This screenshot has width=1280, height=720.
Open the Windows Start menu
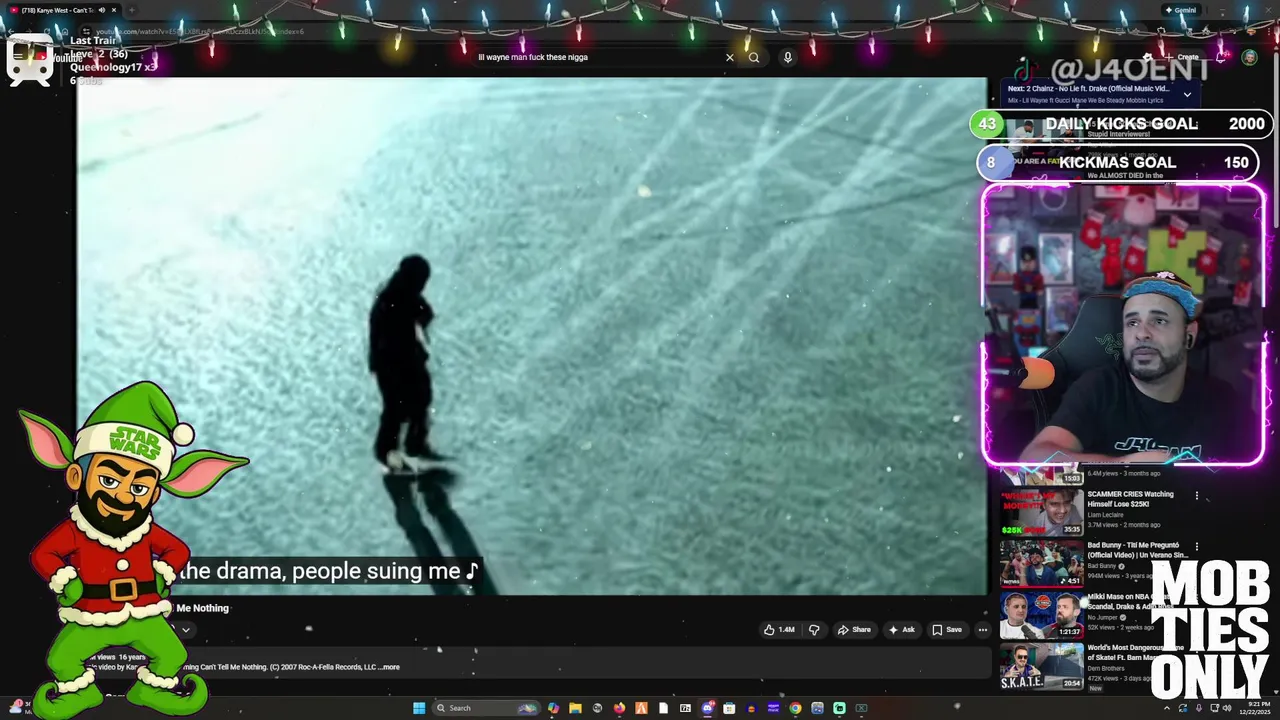point(419,708)
